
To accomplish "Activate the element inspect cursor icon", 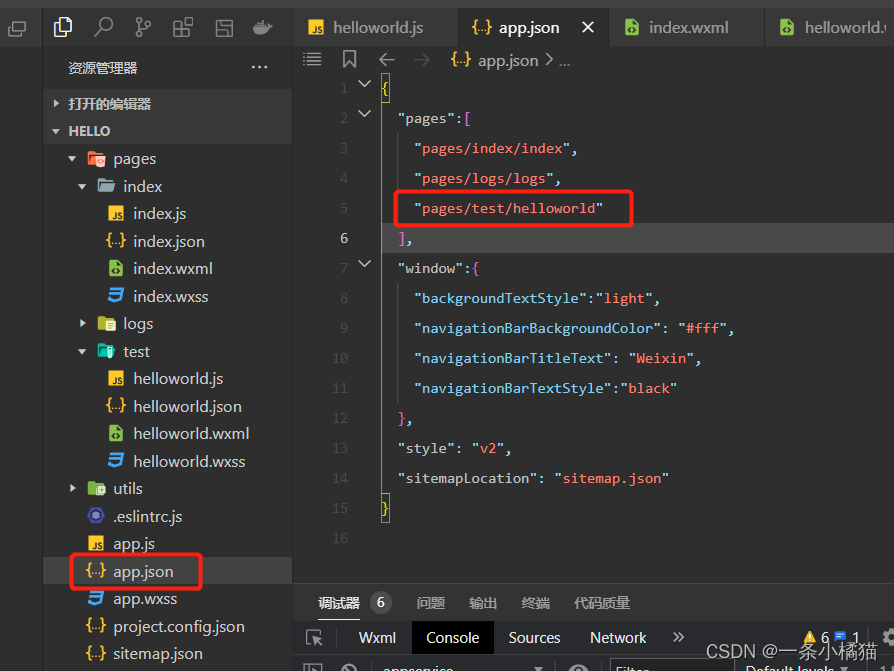I will coord(314,637).
